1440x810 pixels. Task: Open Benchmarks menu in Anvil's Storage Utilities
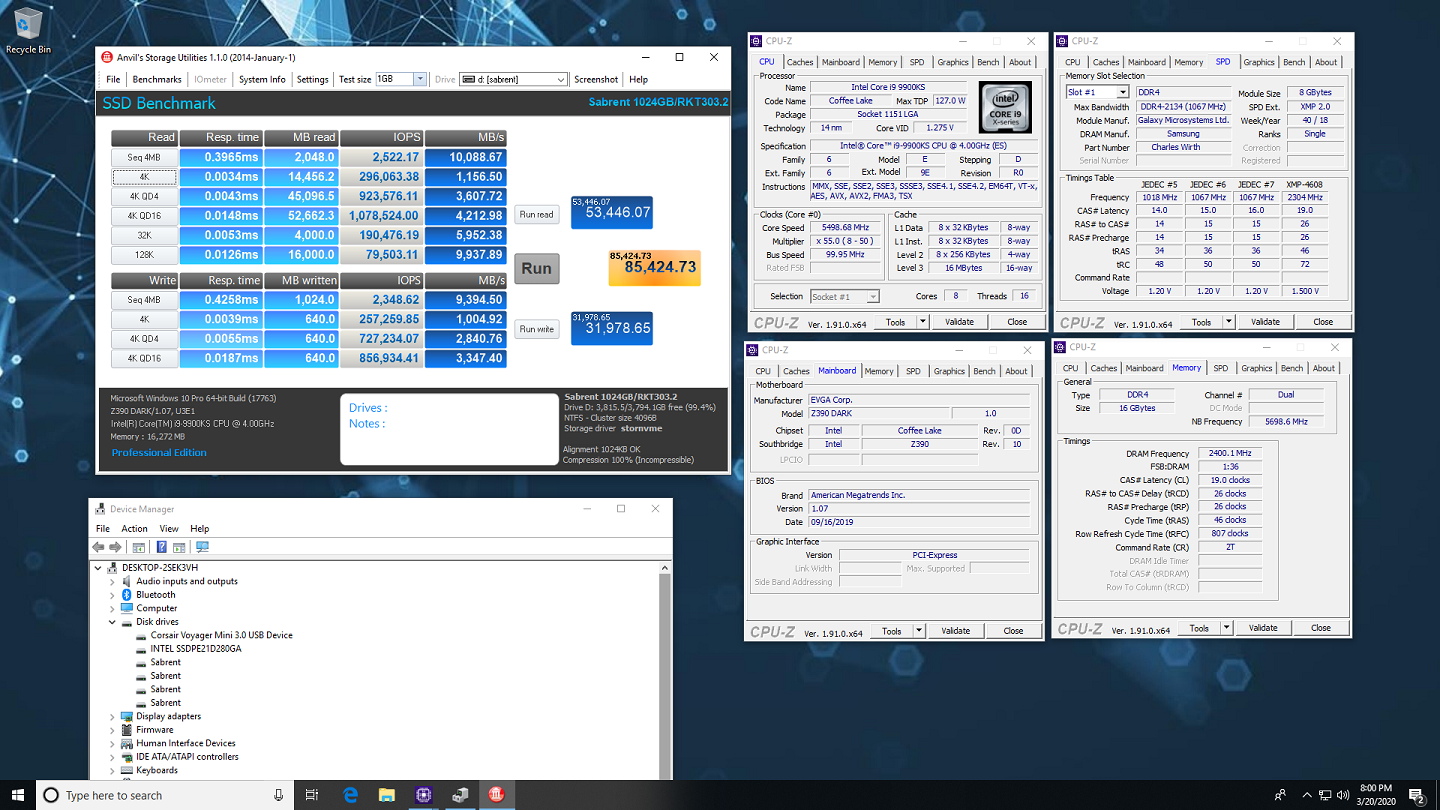(x=157, y=79)
